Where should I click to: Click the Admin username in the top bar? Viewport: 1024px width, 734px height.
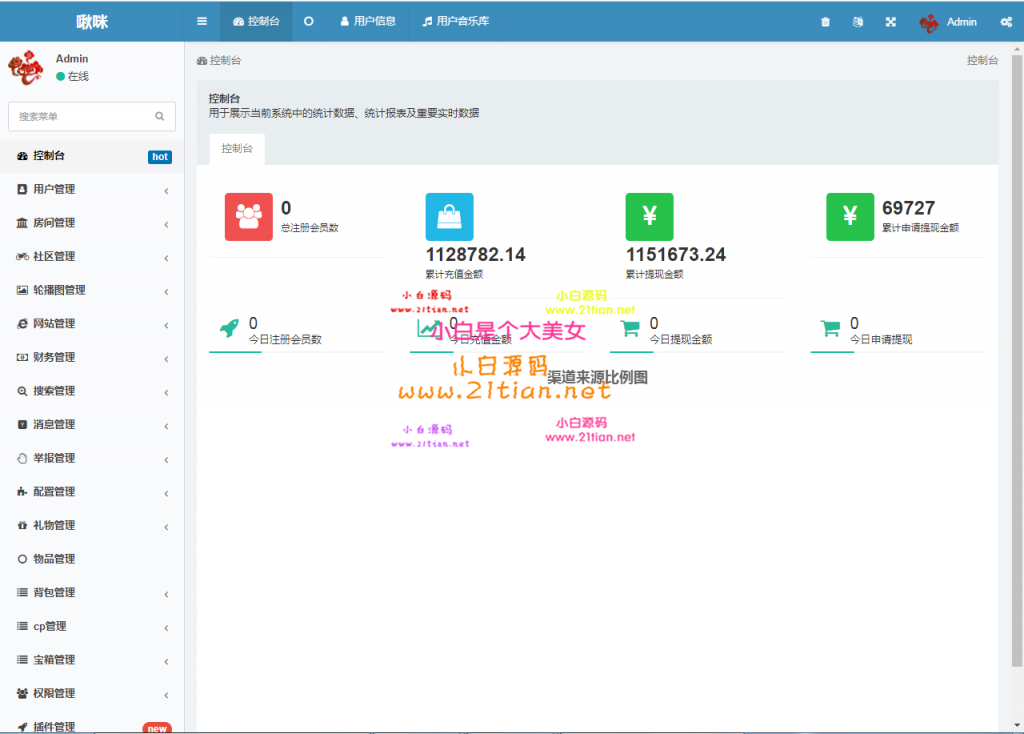[962, 22]
